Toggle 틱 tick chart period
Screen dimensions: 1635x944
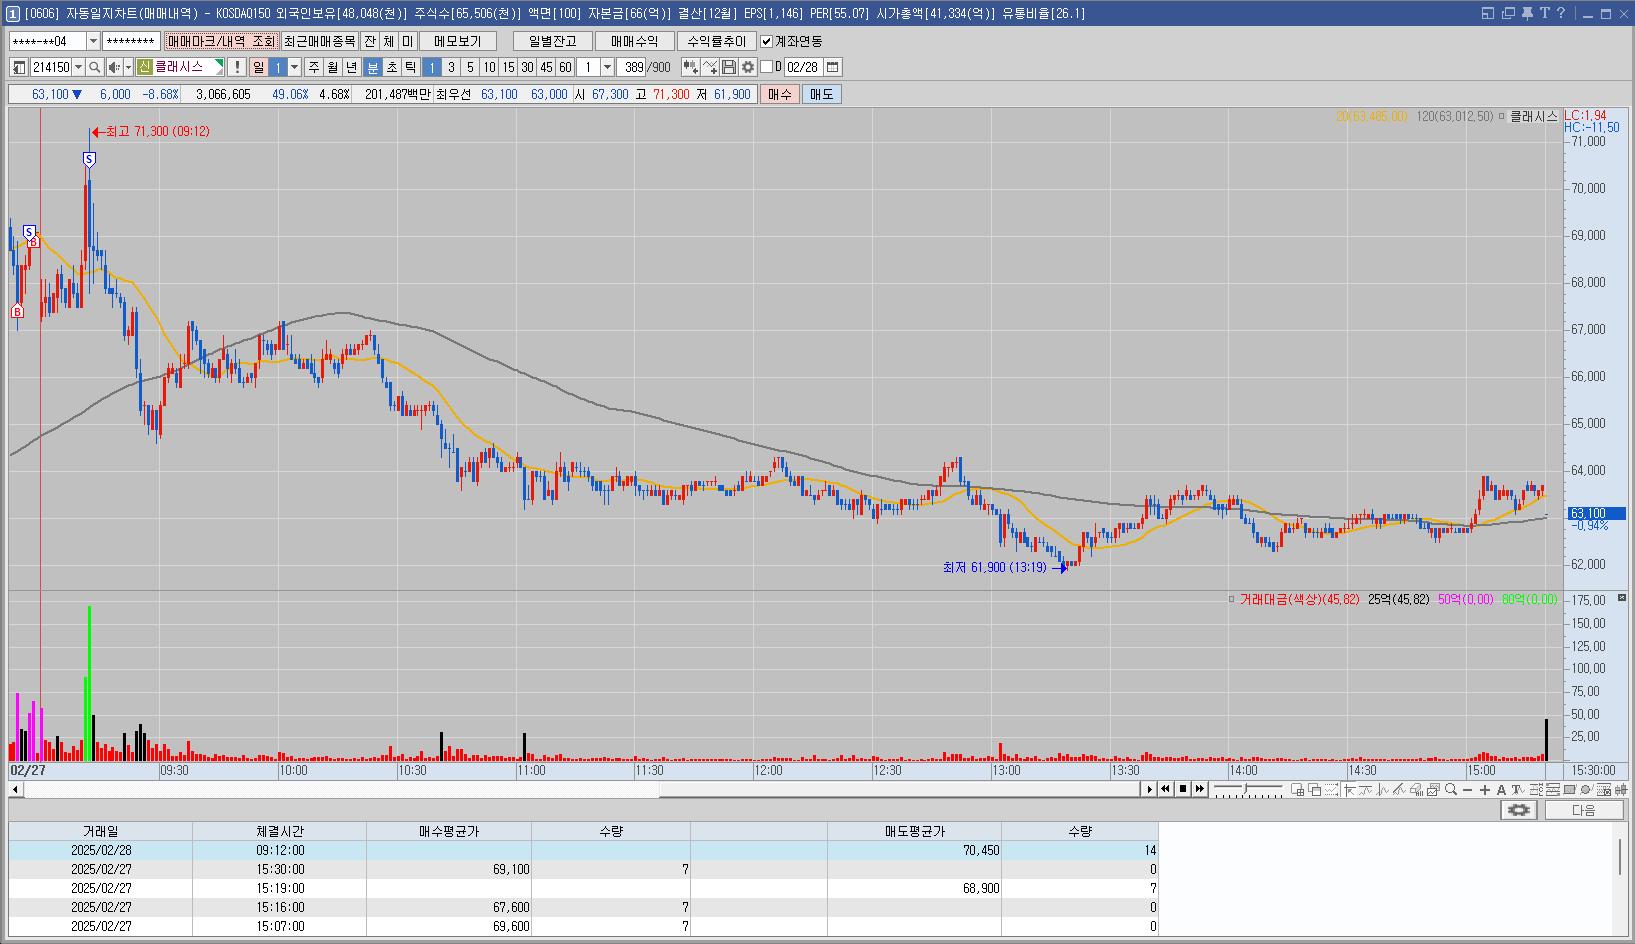tap(410, 67)
